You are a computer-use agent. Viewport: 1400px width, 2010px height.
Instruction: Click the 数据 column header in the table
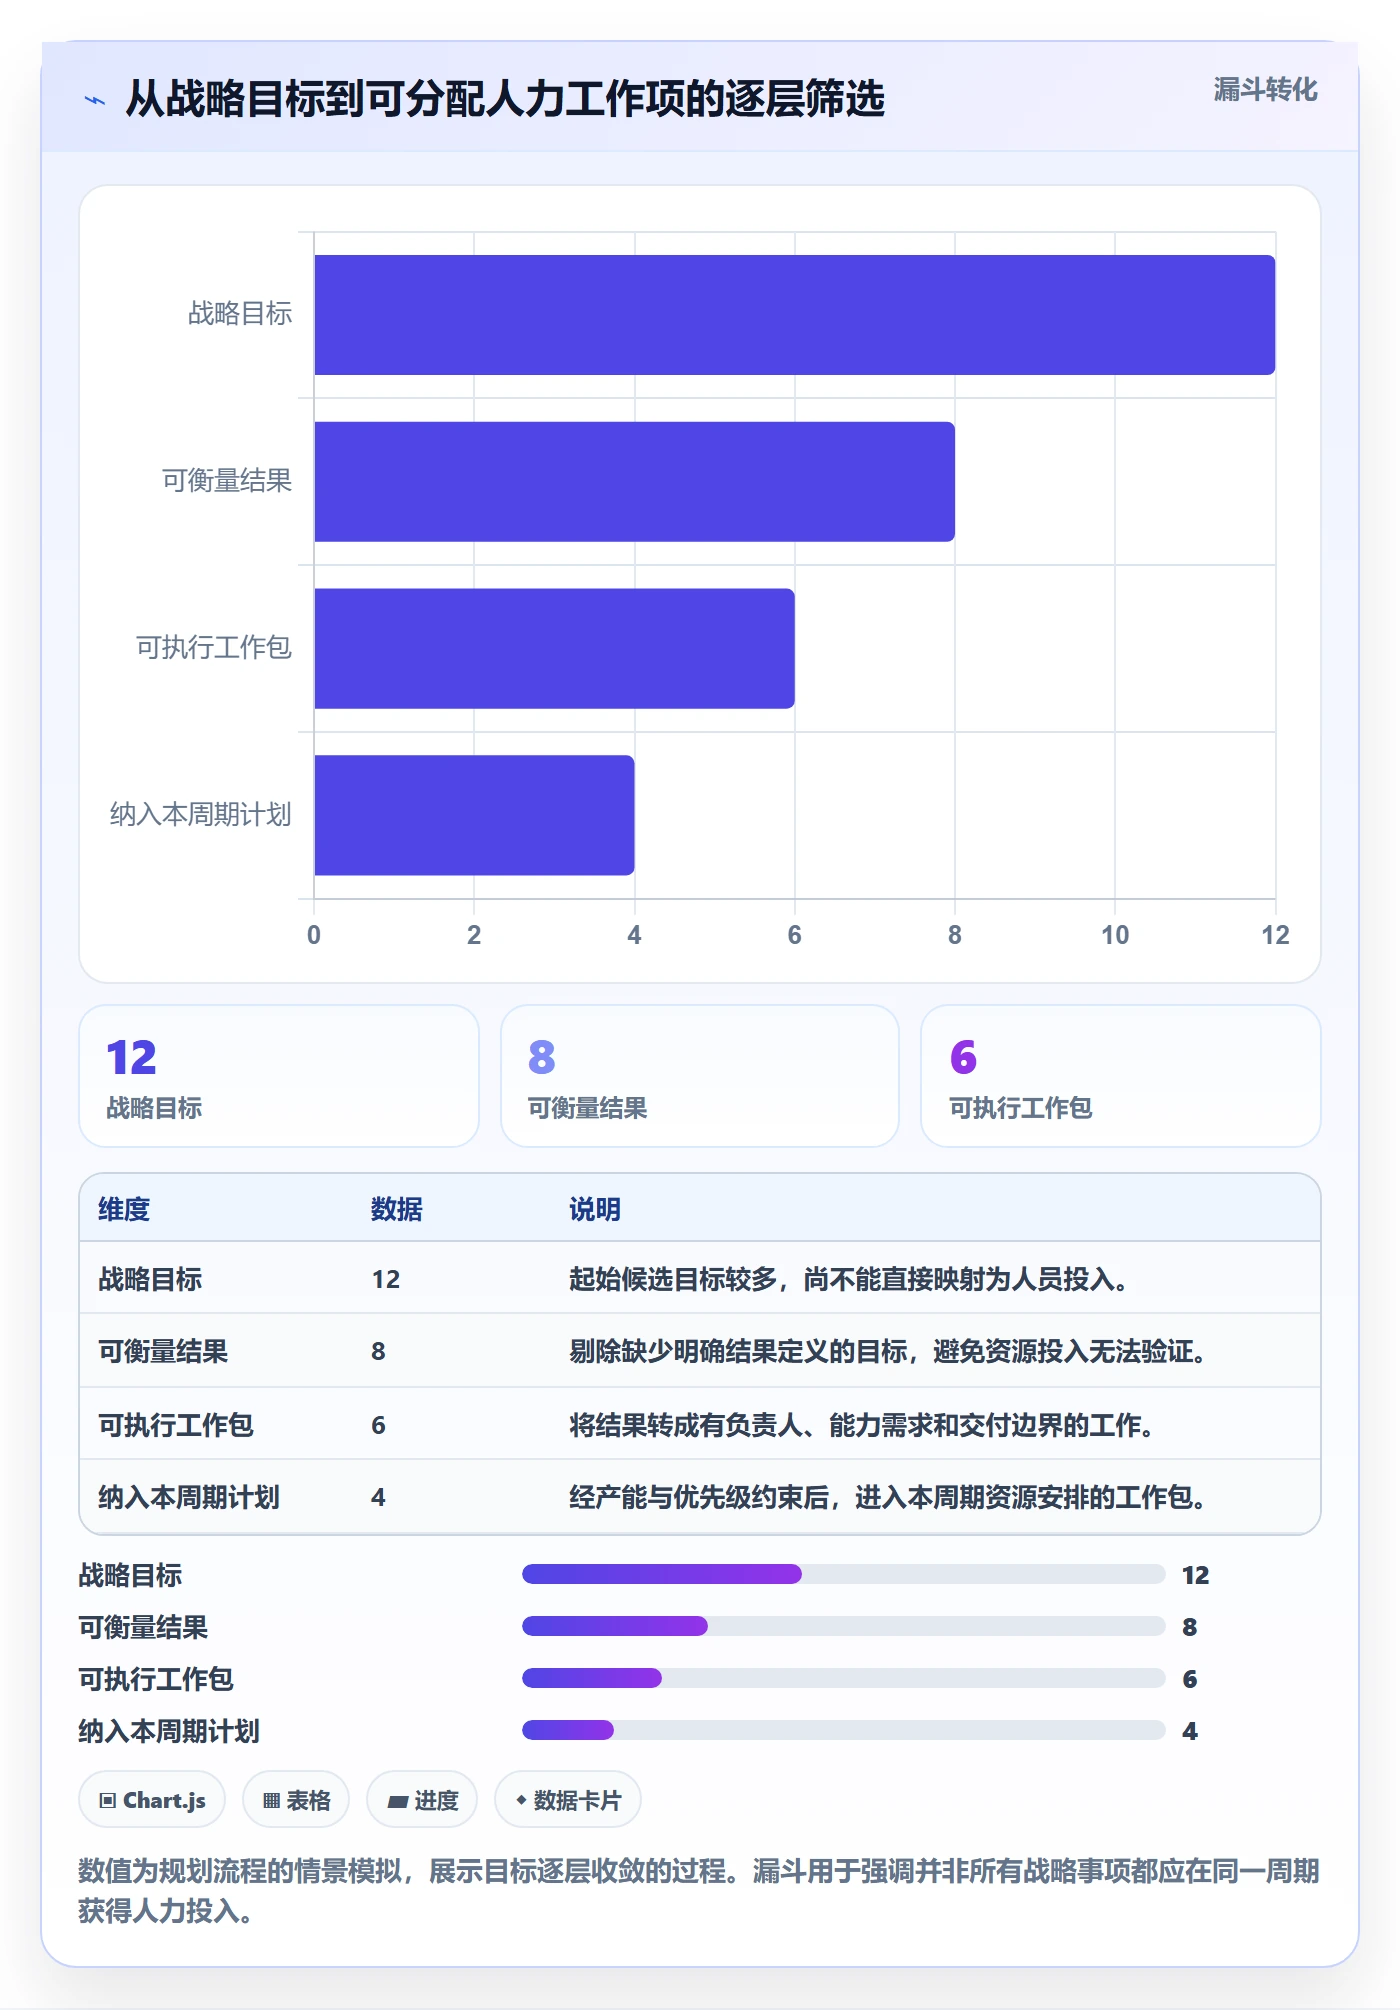pyautogui.click(x=397, y=1209)
